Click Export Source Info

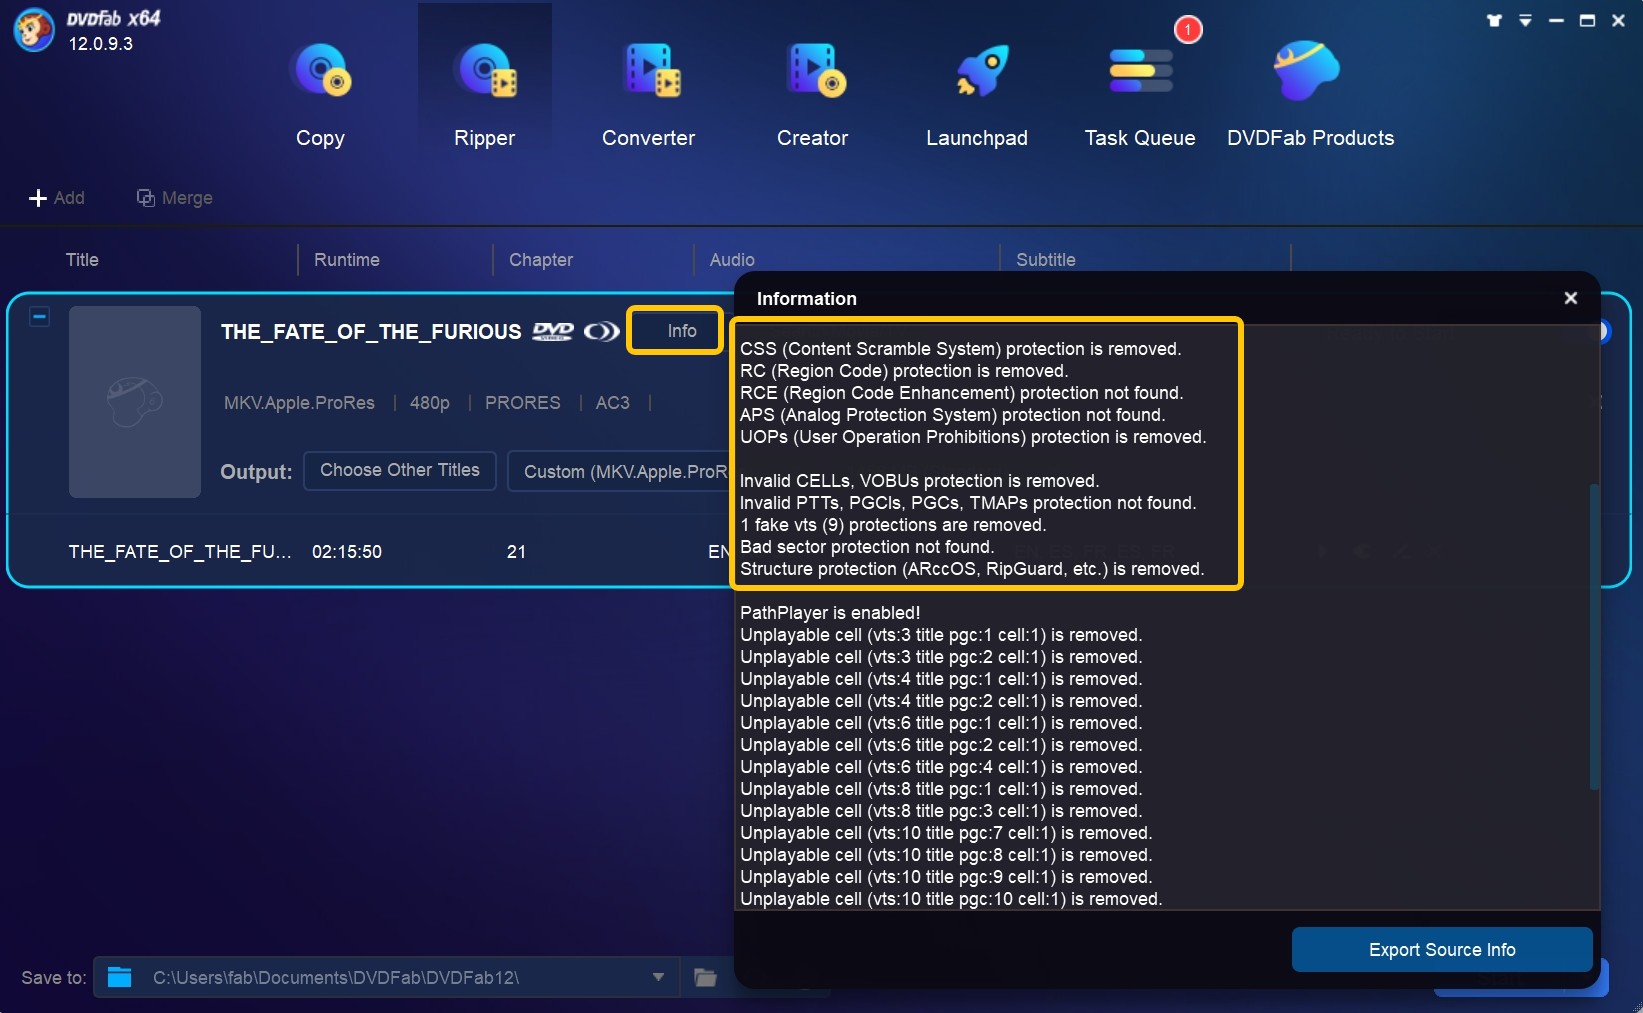[1442, 950]
